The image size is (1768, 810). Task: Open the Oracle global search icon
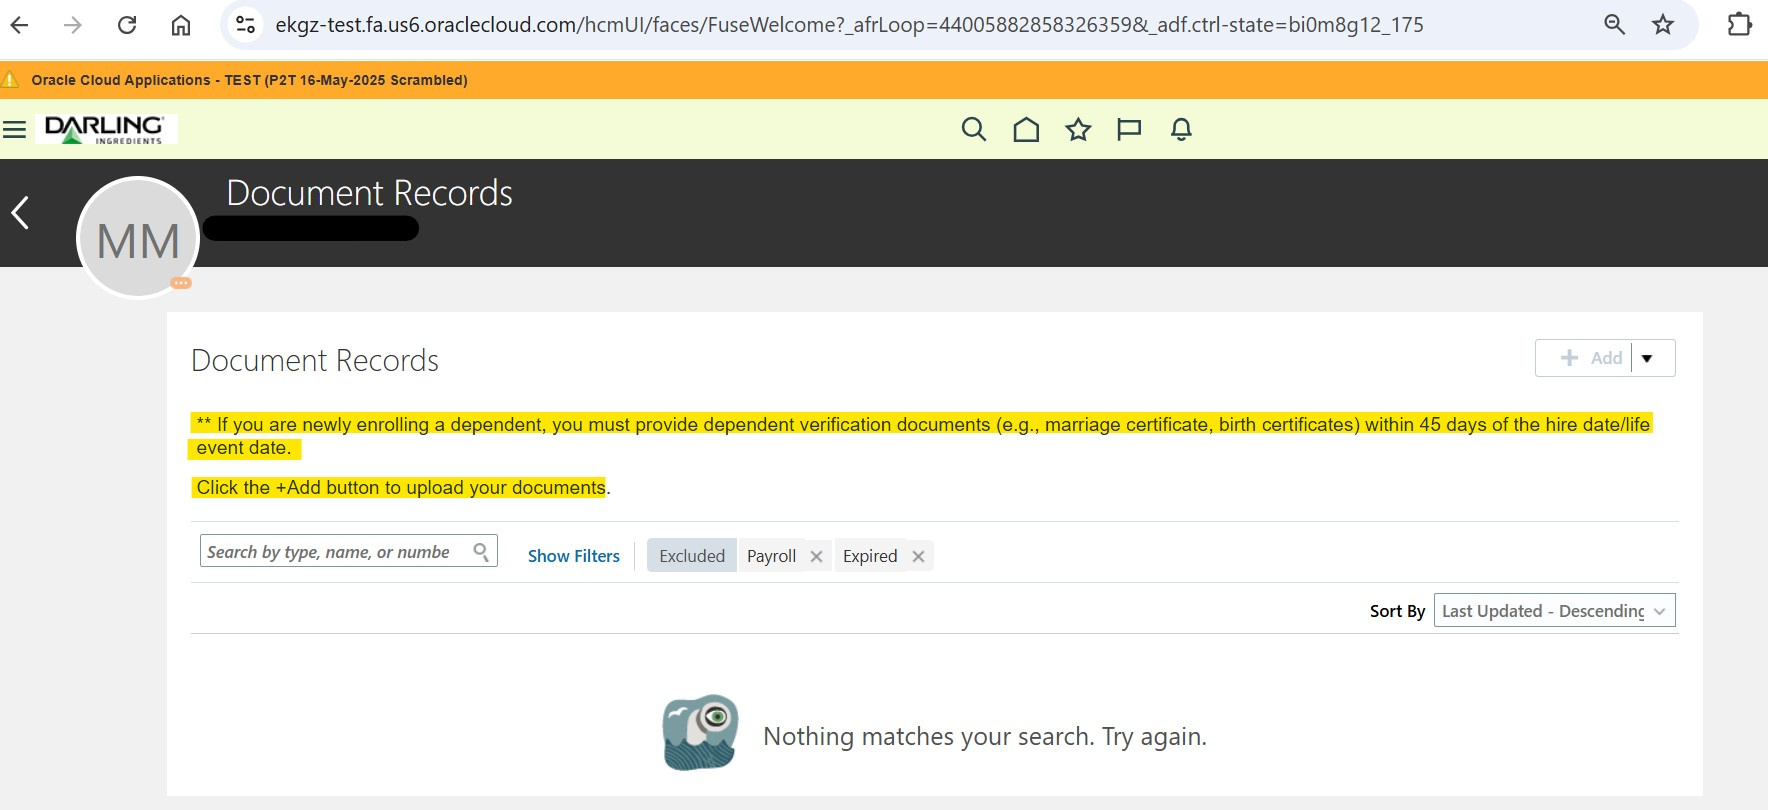pyautogui.click(x=974, y=129)
